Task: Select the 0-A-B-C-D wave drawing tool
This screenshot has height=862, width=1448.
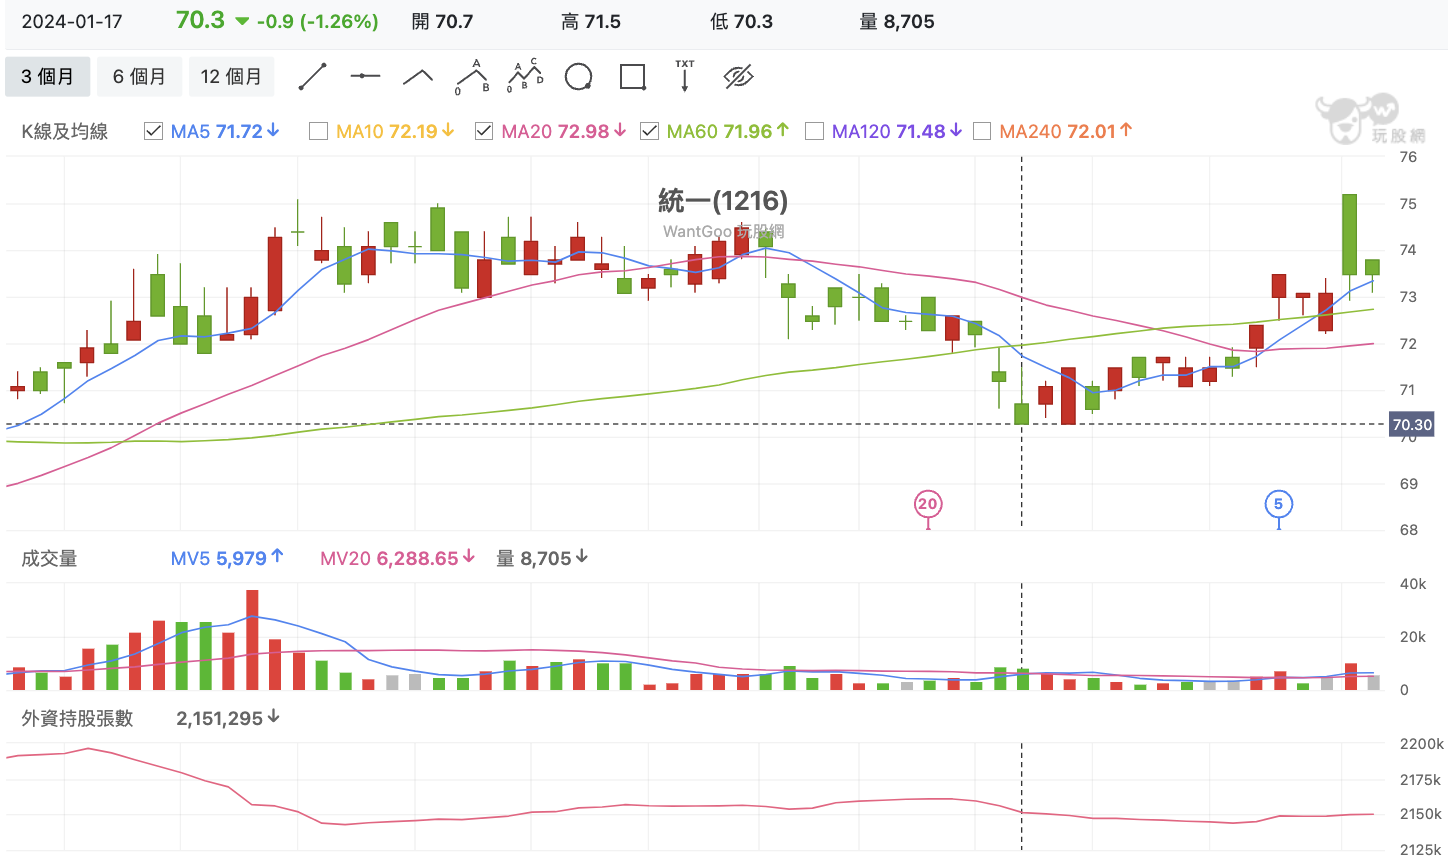Action: [525, 77]
